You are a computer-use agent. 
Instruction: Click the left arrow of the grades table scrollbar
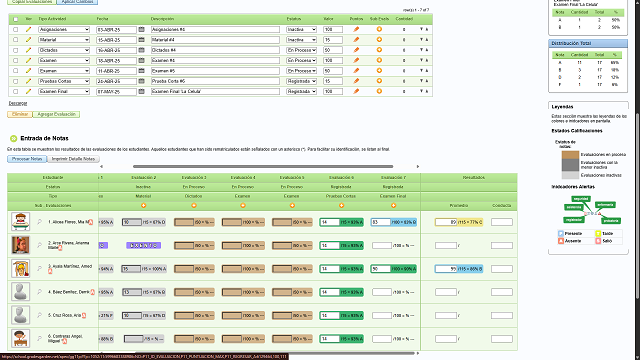101,167
